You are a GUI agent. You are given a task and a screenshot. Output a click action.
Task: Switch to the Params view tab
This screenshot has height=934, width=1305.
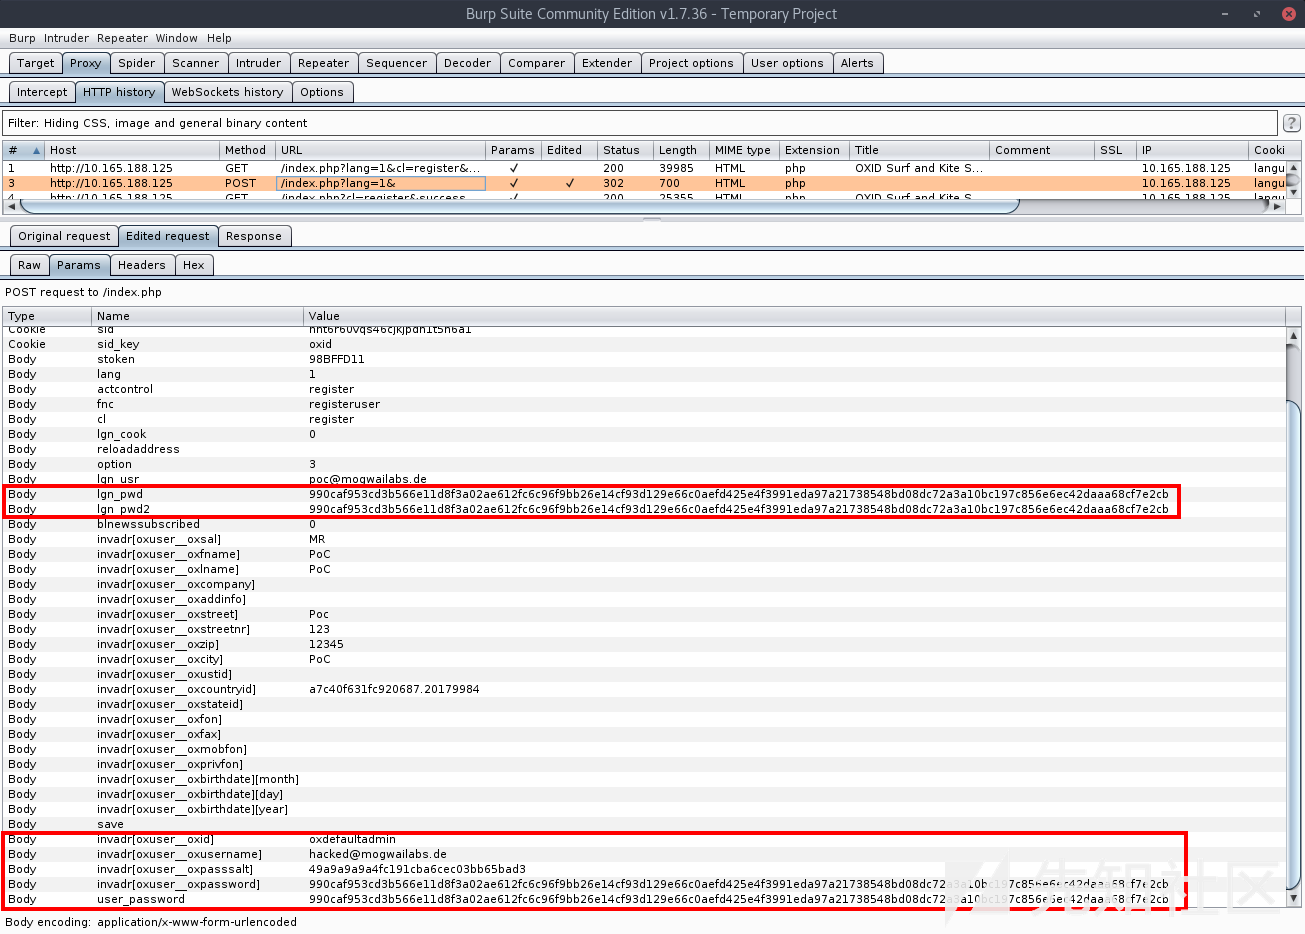tap(79, 265)
